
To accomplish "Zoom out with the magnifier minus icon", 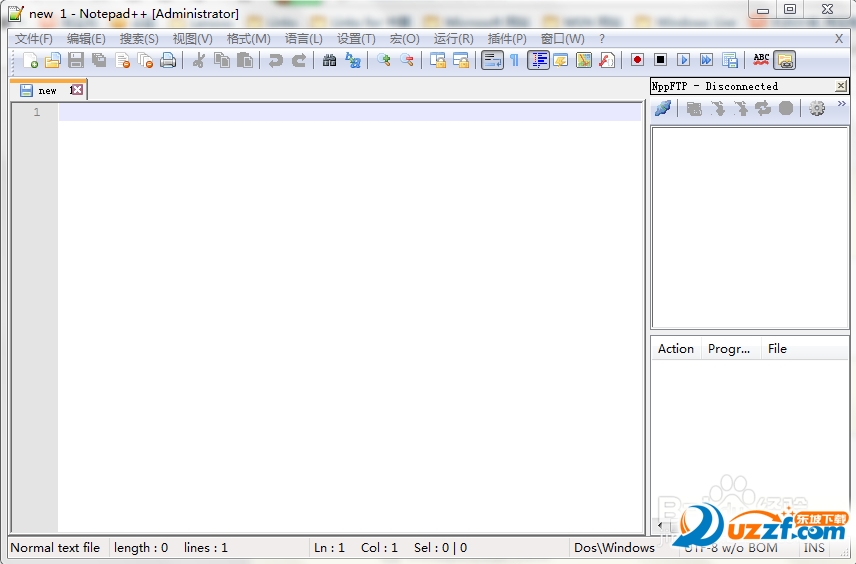I will (x=407, y=60).
